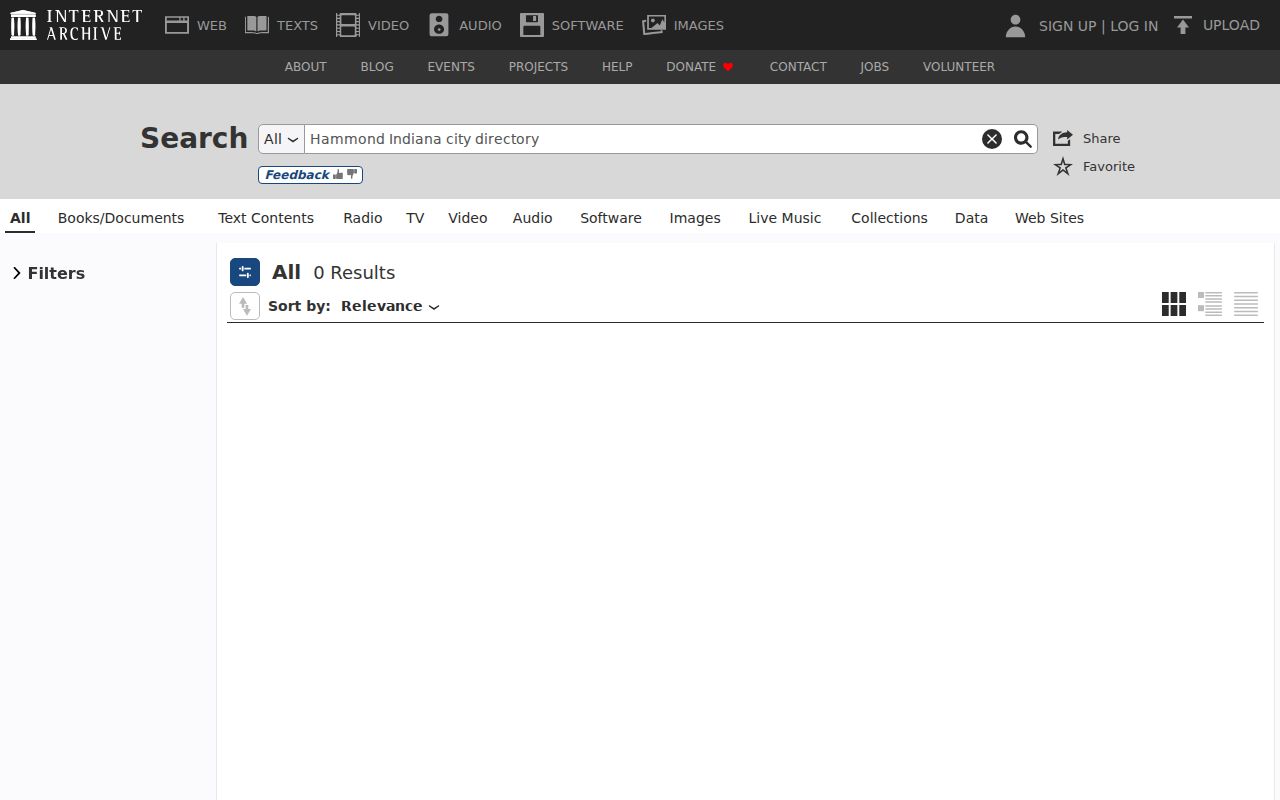Open the All search-type dropdown
1280x800 pixels.
pyautogui.click(x=281, y=139)
